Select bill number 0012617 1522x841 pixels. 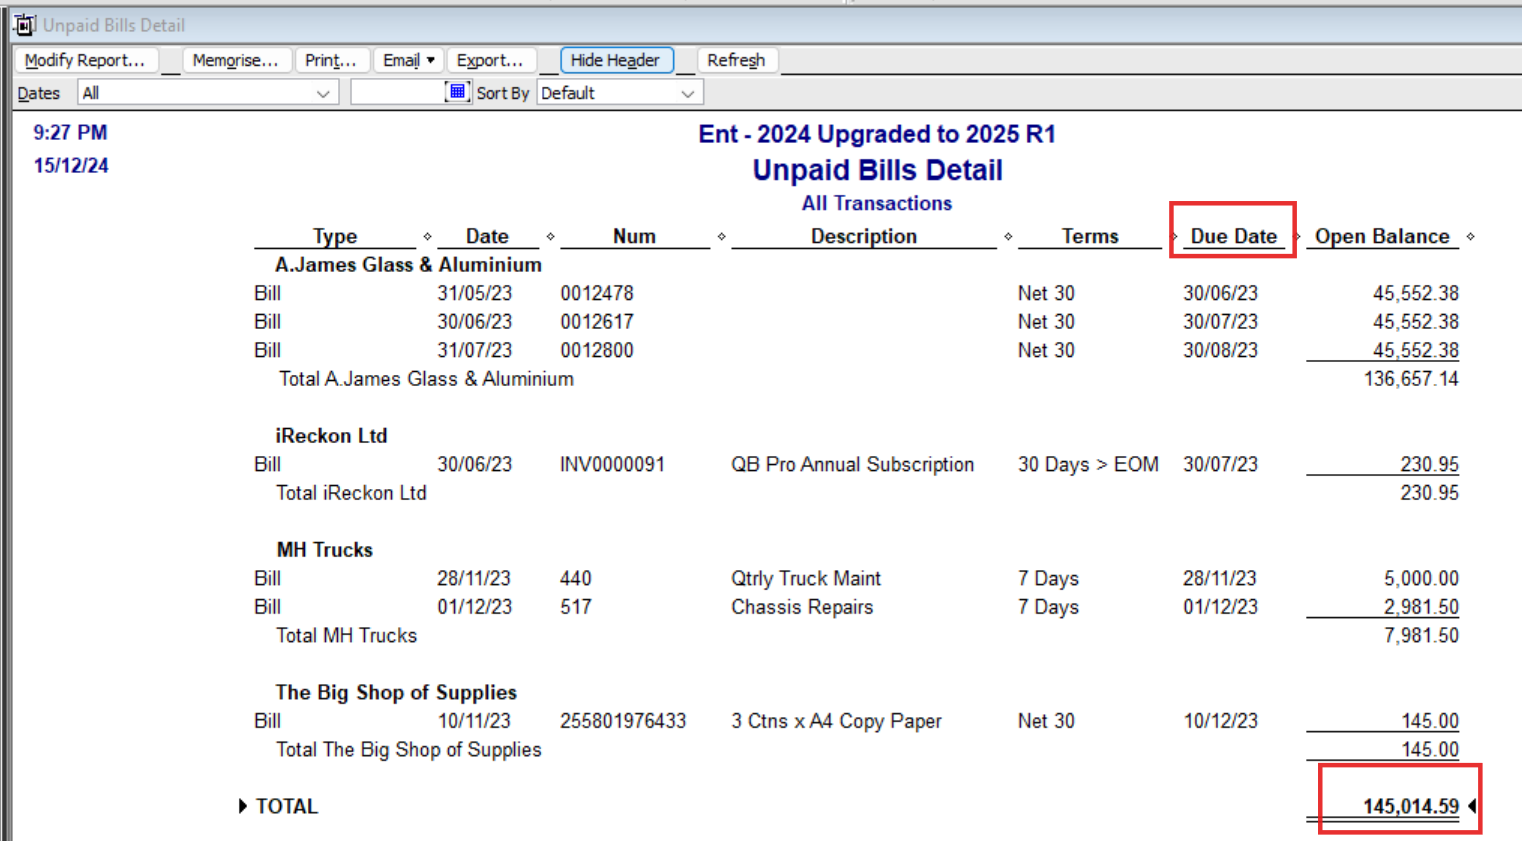pyautogui.click(x=597, y=322)
